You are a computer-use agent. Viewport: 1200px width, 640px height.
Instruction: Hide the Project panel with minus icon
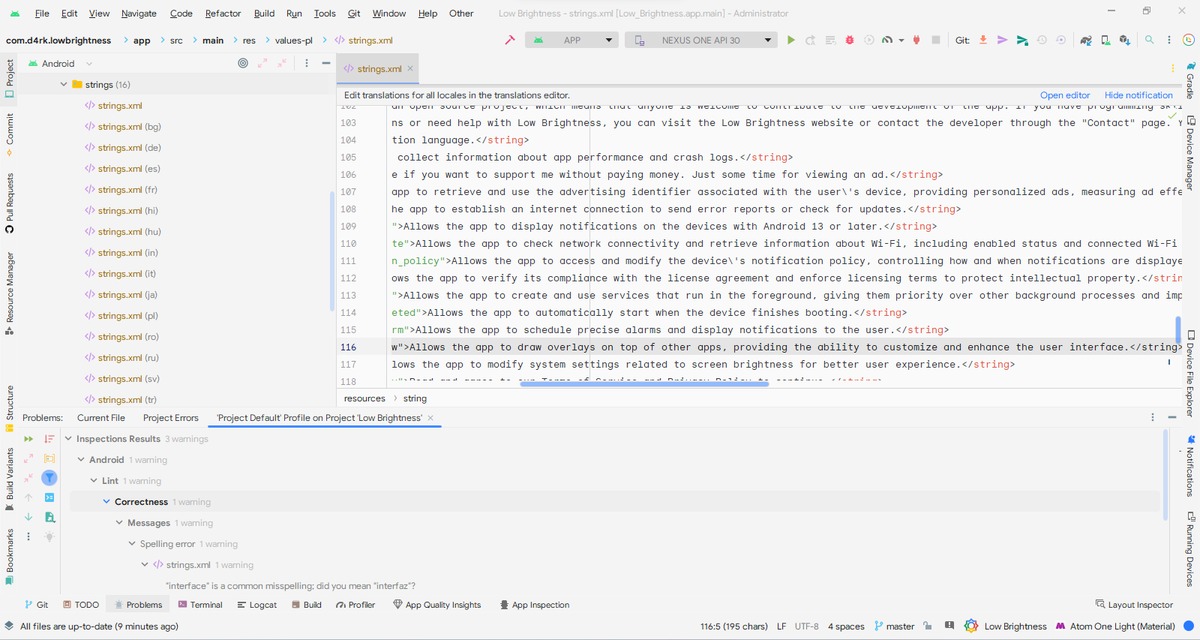326,63
